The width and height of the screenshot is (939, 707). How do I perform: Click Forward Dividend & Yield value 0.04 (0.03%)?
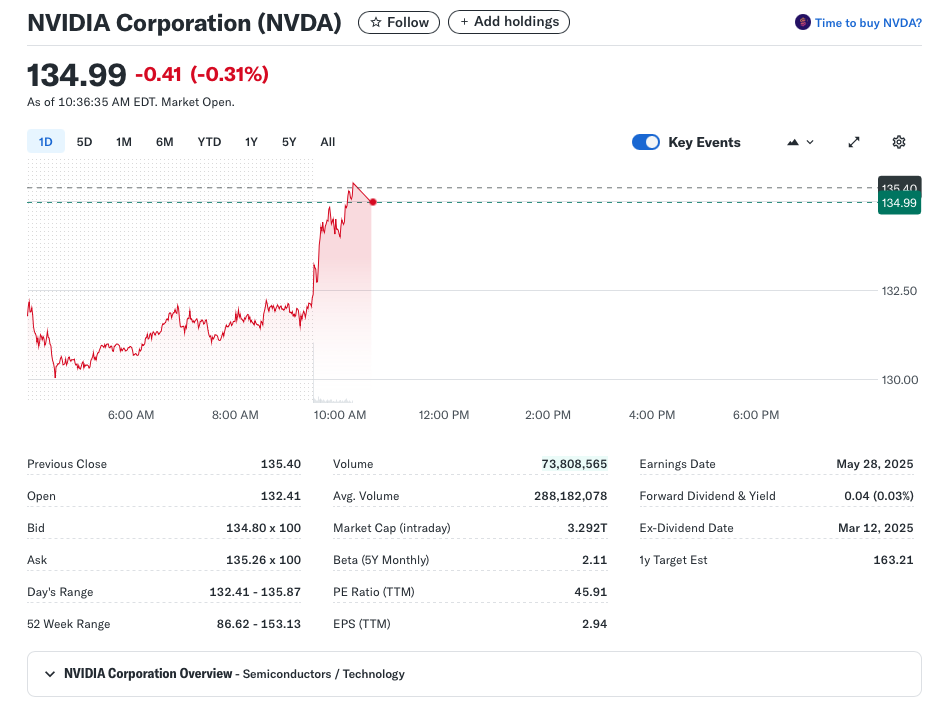pyautogui.click(x=879, y=496)
